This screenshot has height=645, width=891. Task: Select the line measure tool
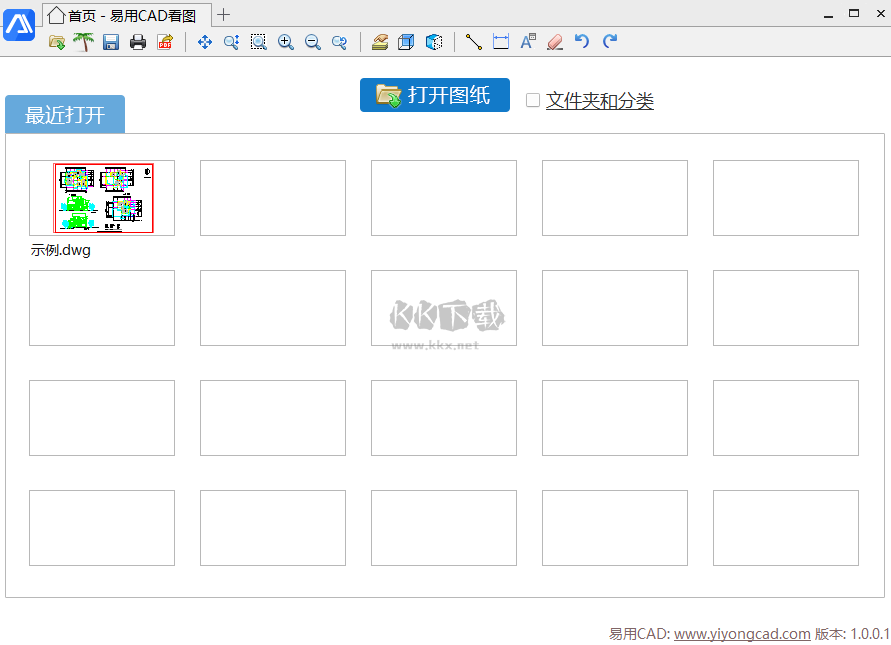(473, 42)
